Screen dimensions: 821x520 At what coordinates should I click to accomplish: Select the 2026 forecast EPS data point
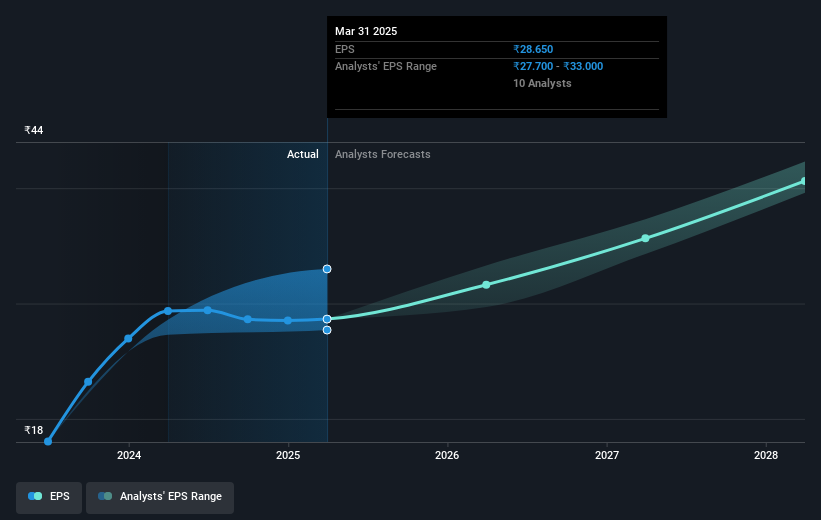click(486, 285)
